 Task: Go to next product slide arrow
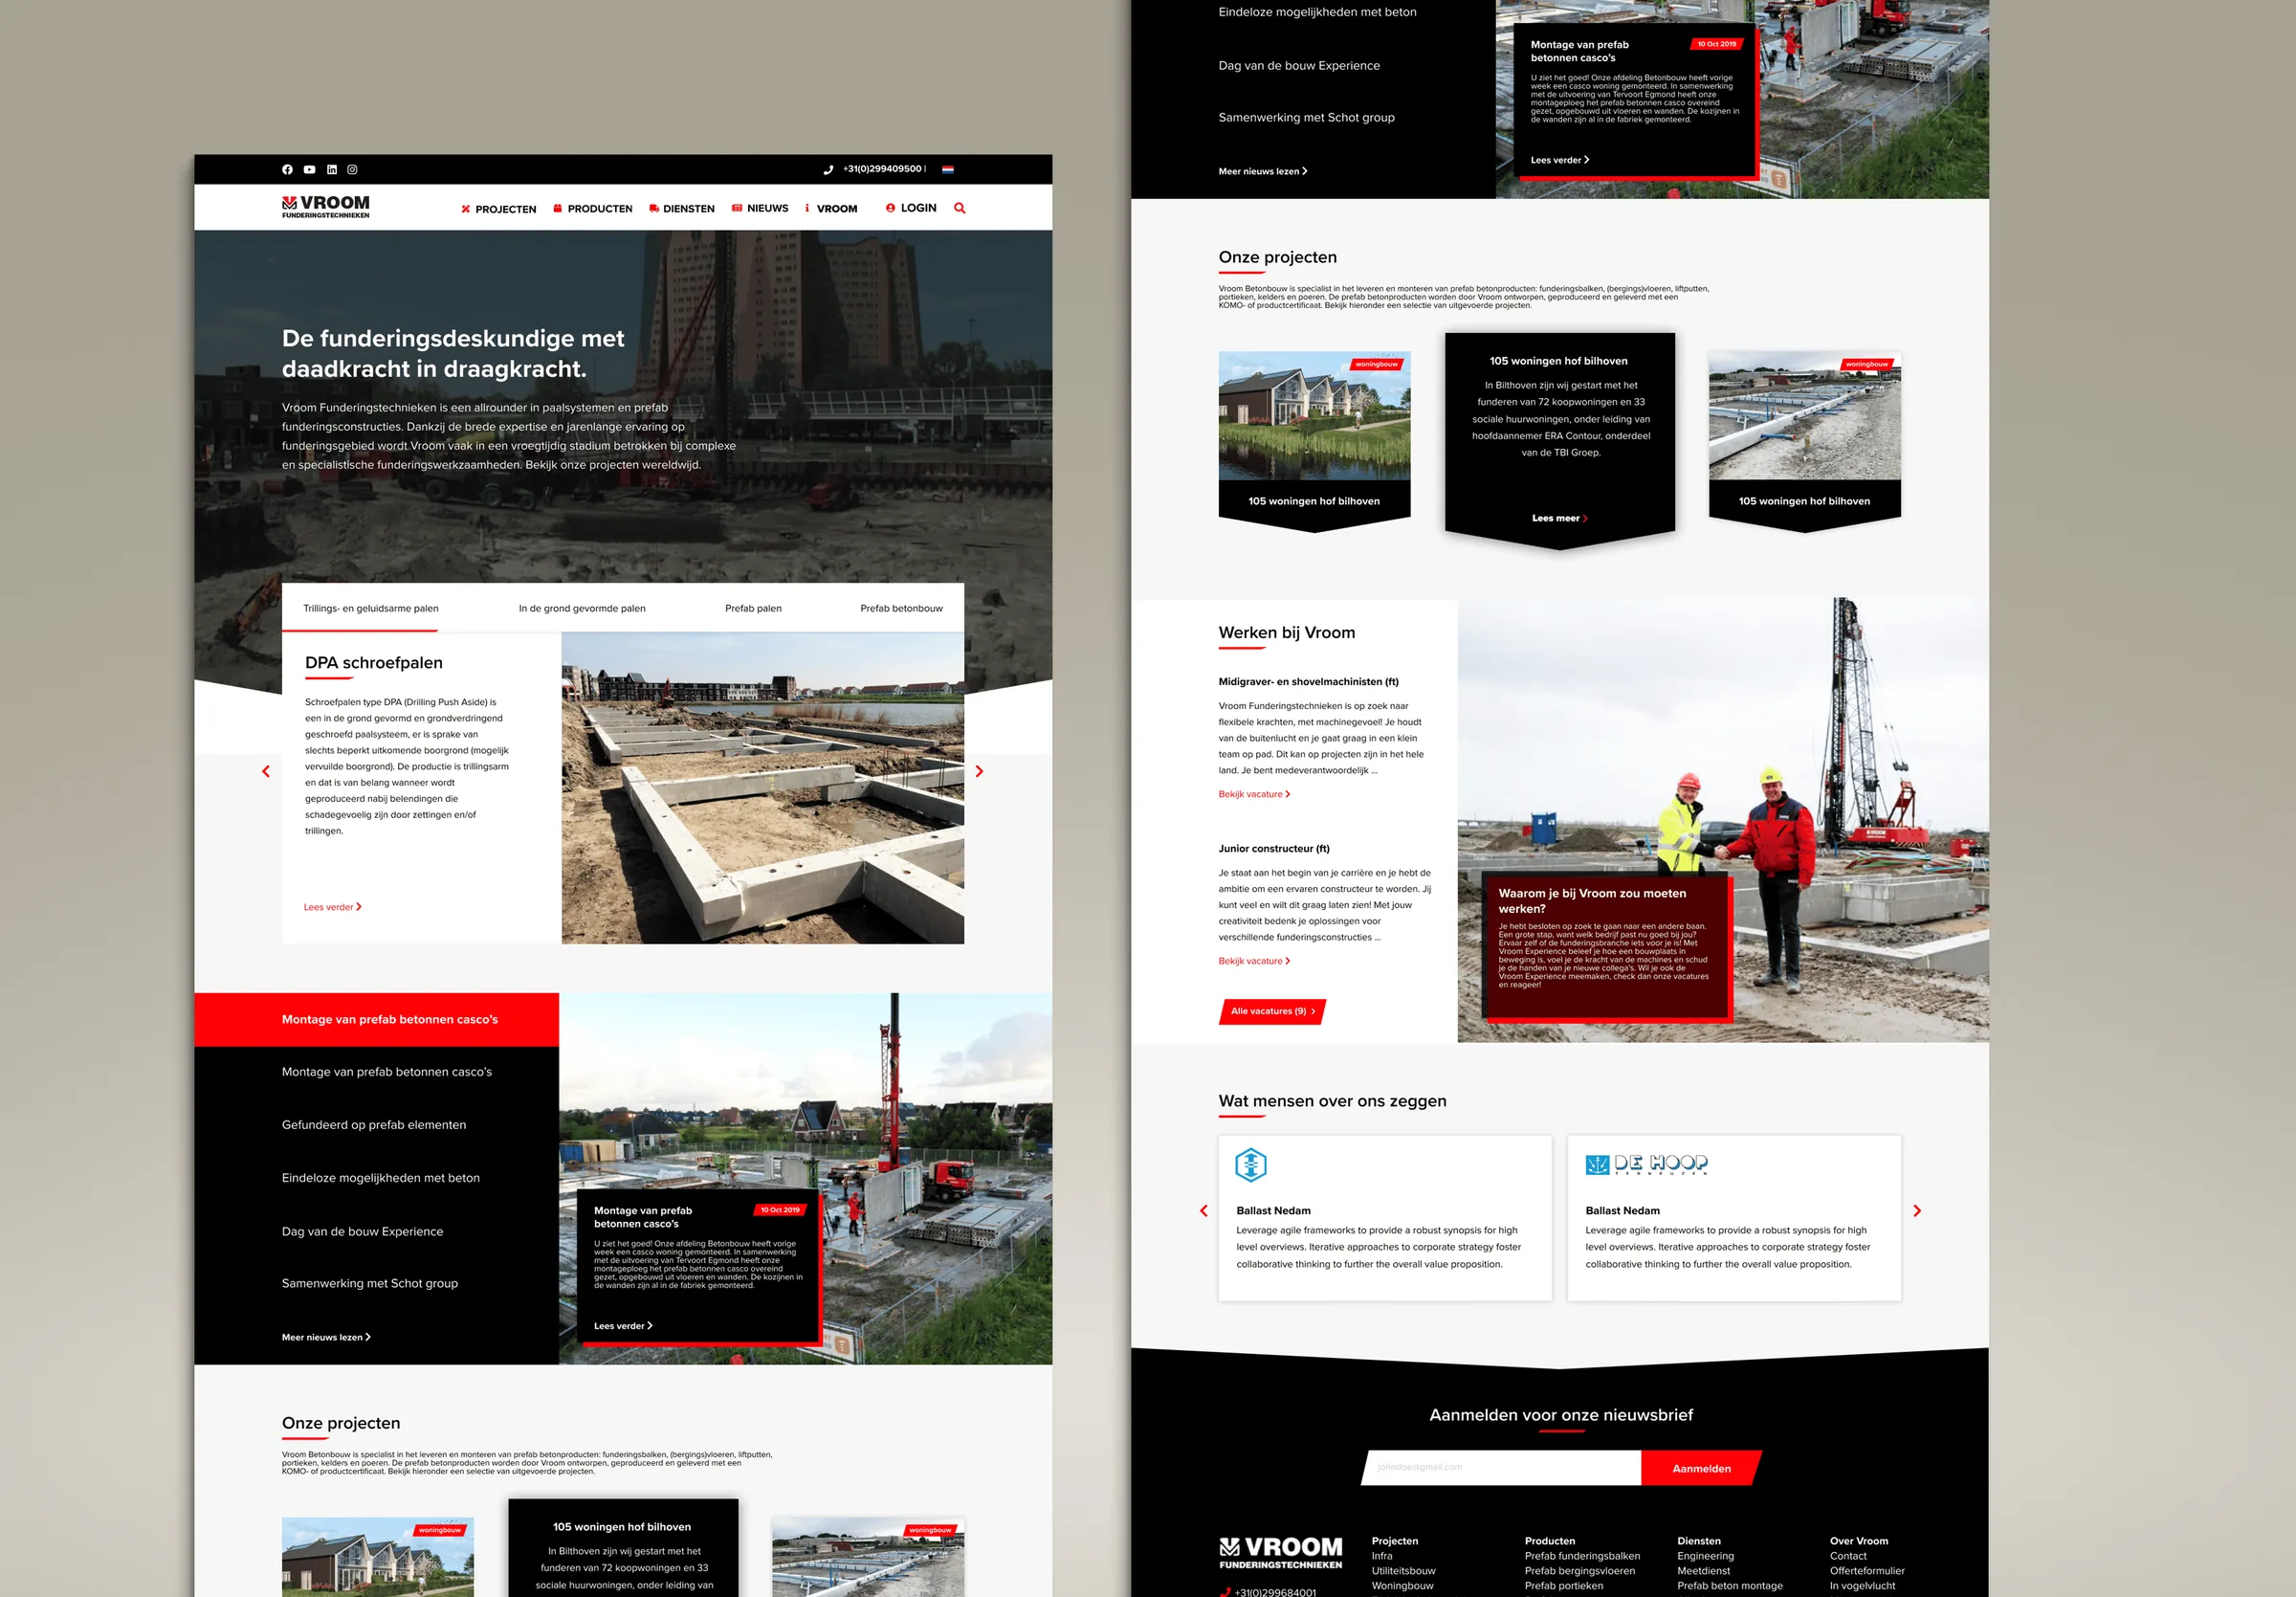[x=979, y=771]
